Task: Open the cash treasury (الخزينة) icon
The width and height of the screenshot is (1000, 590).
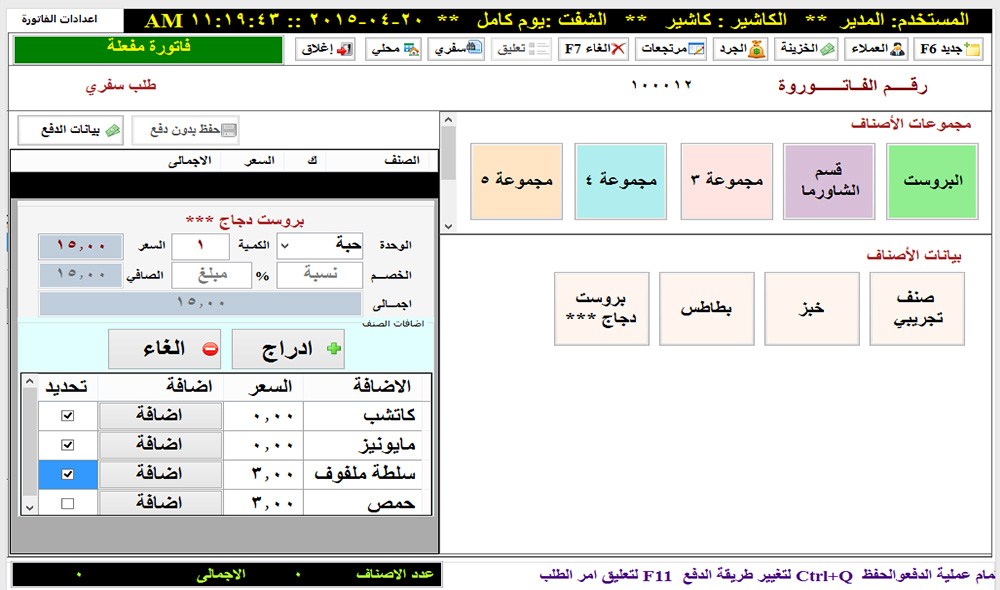Action: click(804, 49)
